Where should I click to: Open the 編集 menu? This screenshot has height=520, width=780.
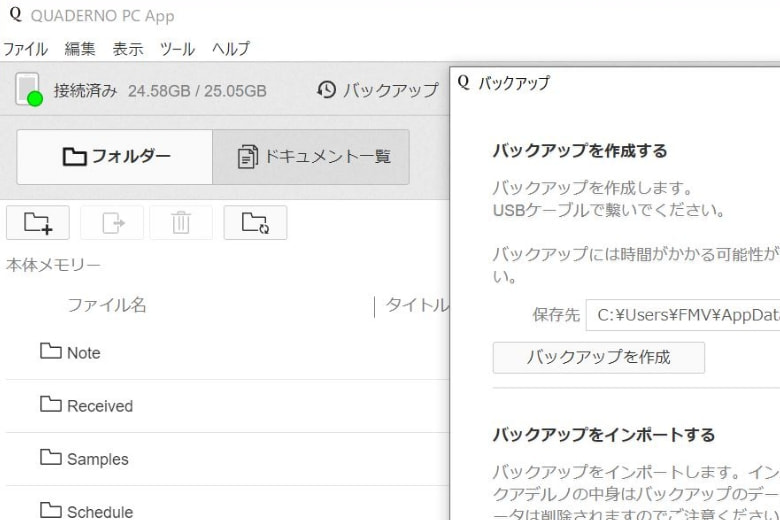click(80, 49)
